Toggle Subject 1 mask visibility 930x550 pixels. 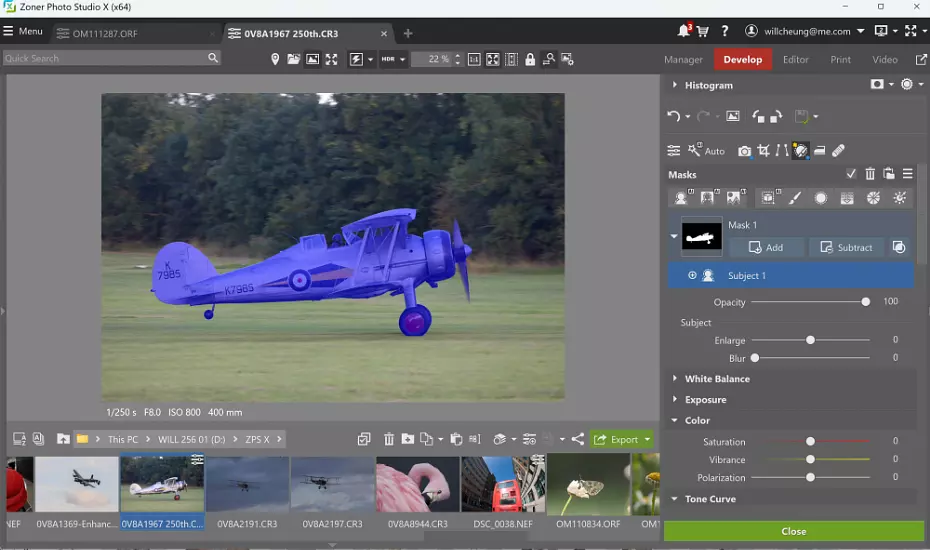(692, 275)
